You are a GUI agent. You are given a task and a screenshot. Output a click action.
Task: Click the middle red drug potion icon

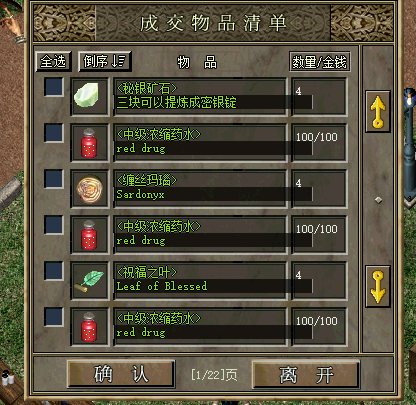90,235
